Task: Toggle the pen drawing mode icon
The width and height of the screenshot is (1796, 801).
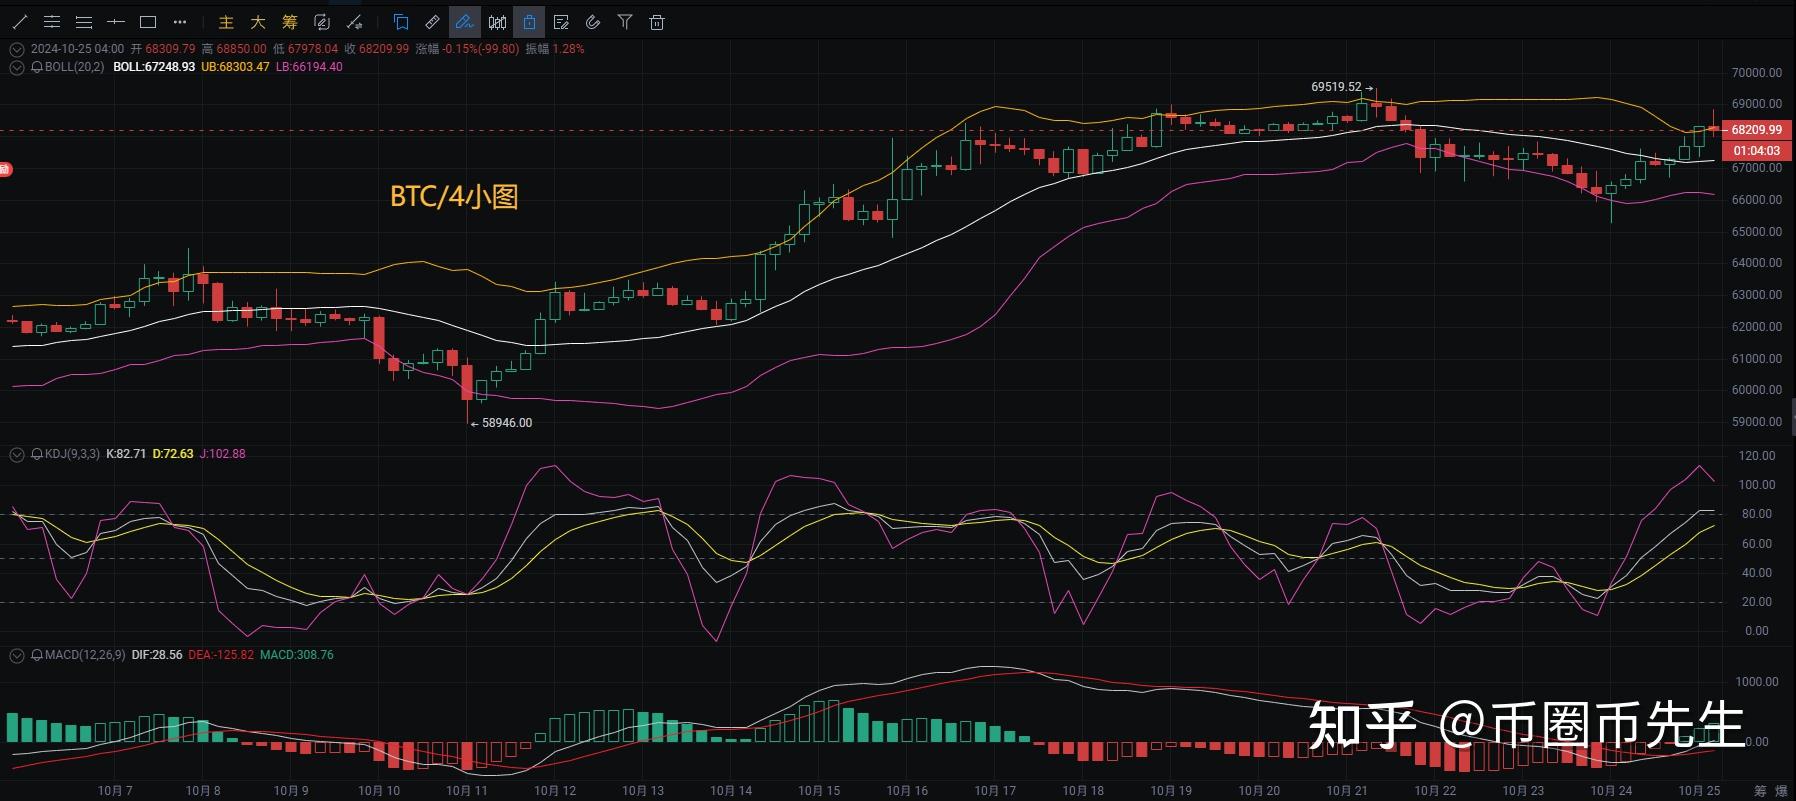Action: (x=465, y=22)
